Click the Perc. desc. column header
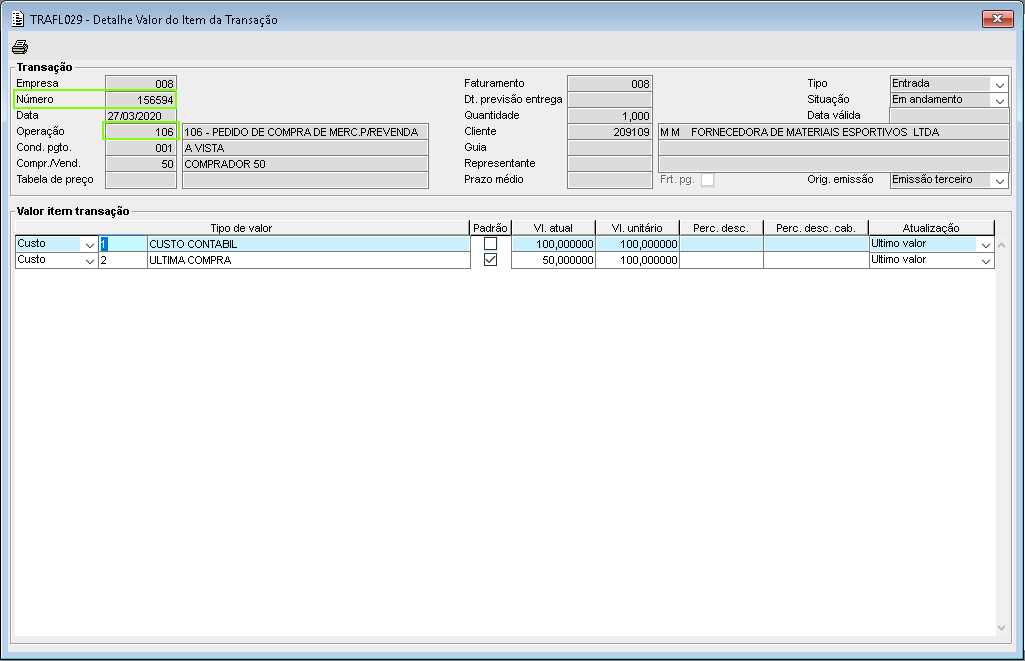 tap(721, 228)
